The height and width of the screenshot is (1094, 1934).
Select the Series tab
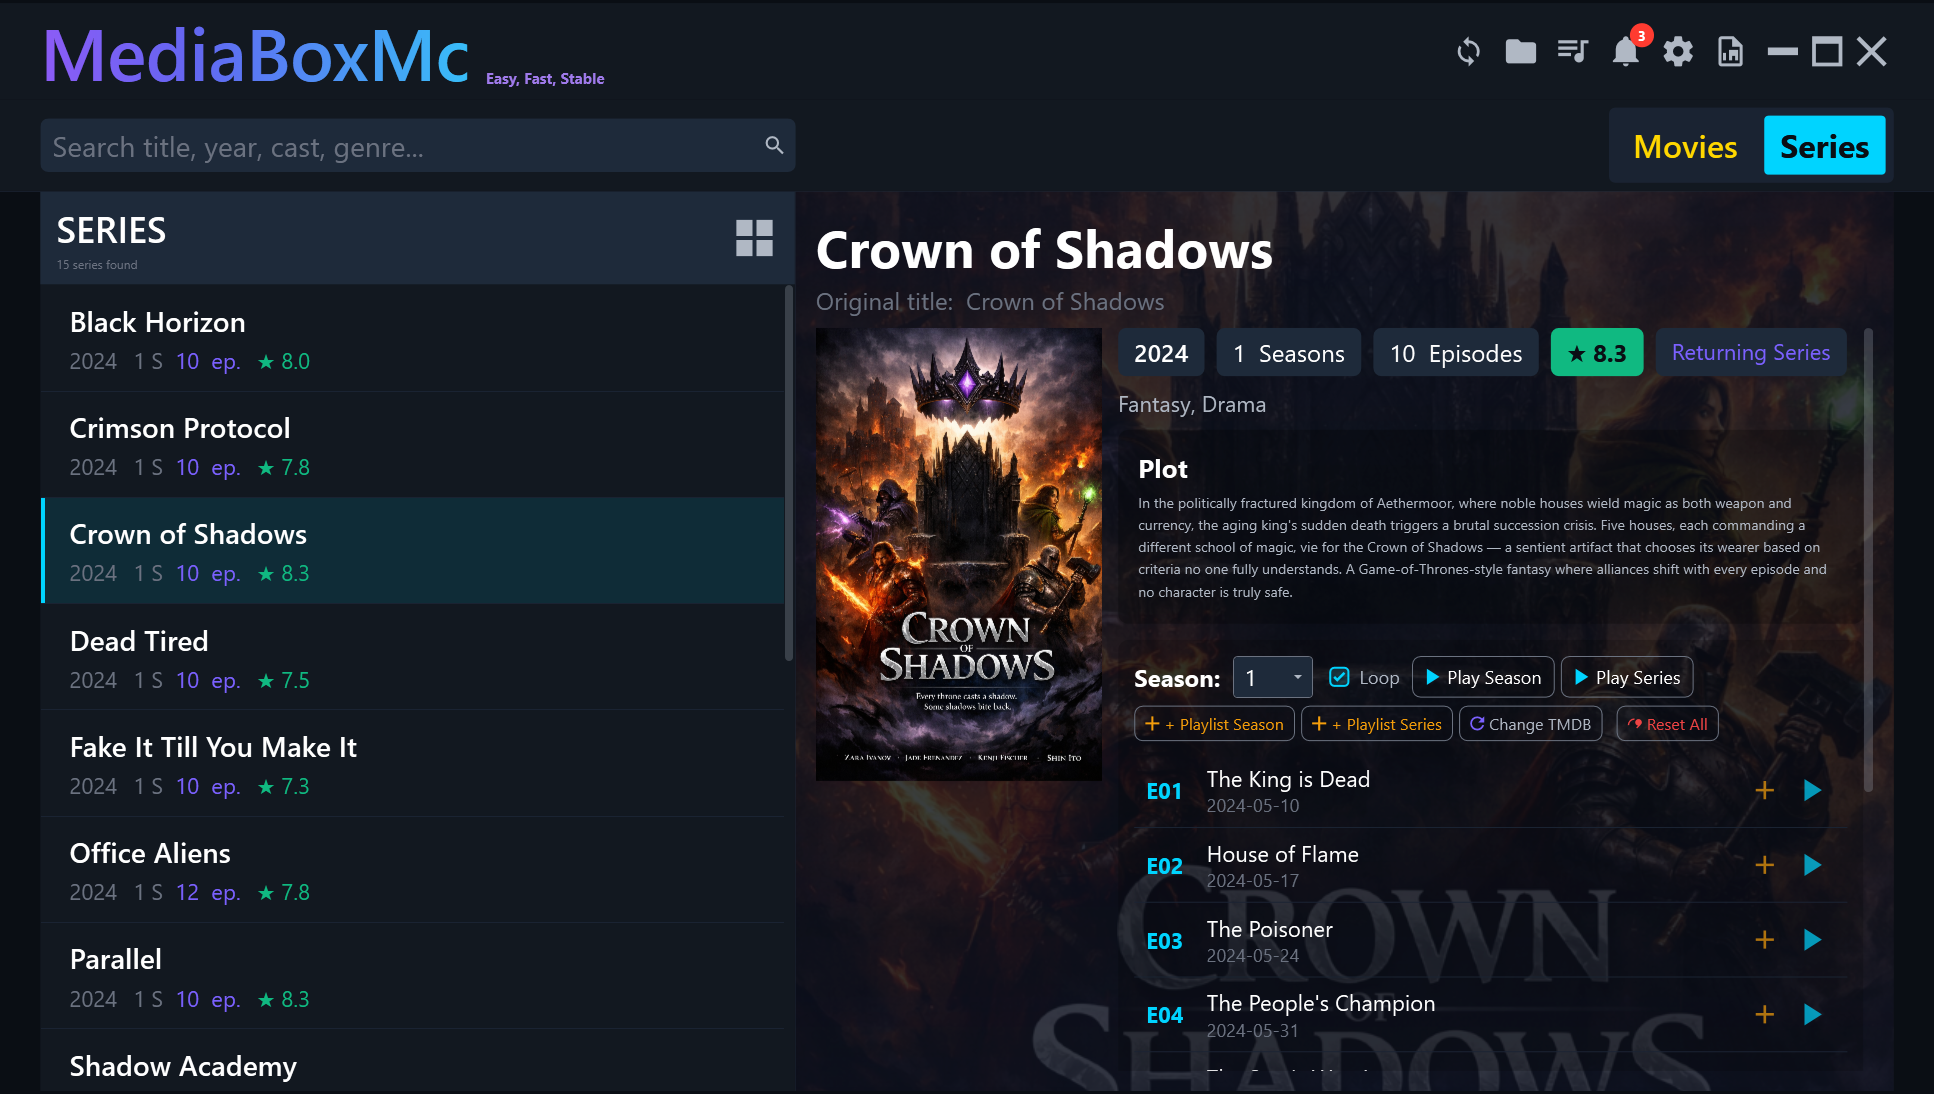pyautogui.click(x=1824, y=146)
